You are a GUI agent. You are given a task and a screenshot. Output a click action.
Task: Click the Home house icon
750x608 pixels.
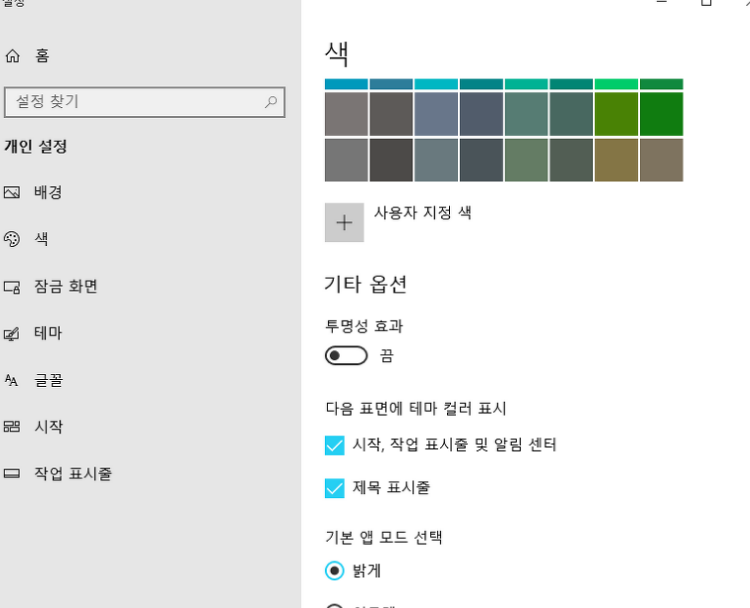[x=12, y=56]
